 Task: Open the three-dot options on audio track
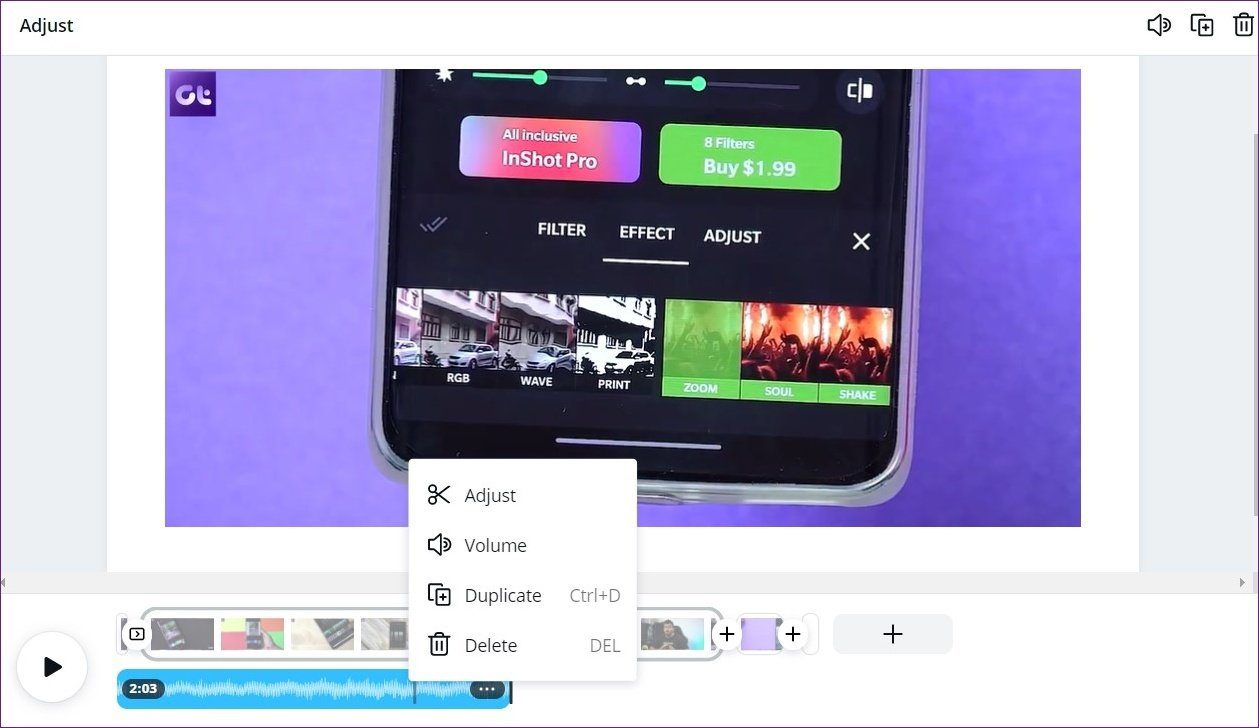click(x=487, y=689)
